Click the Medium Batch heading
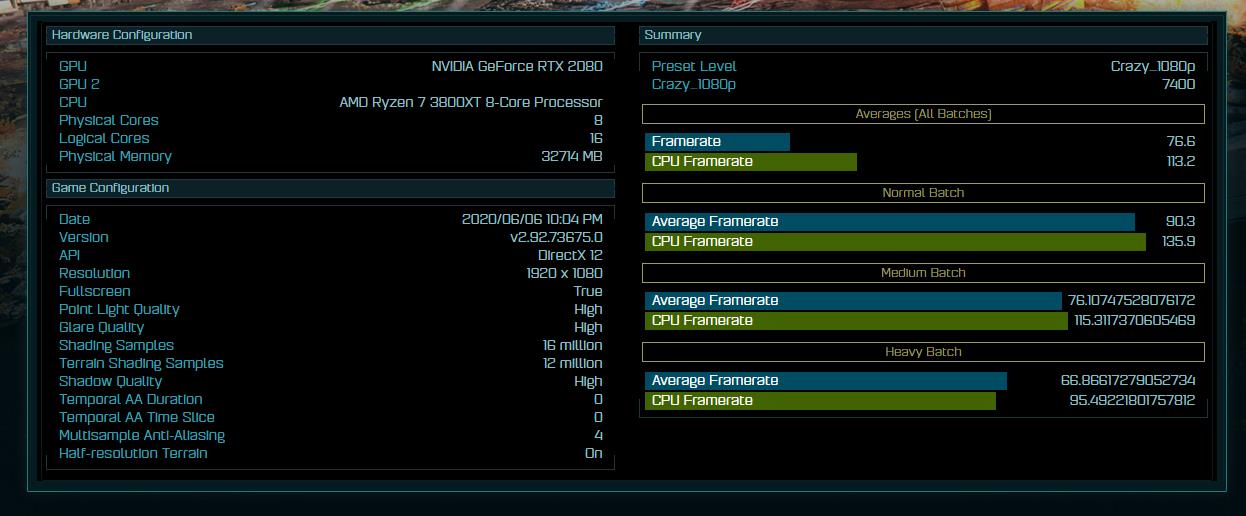 click(922, 273)
